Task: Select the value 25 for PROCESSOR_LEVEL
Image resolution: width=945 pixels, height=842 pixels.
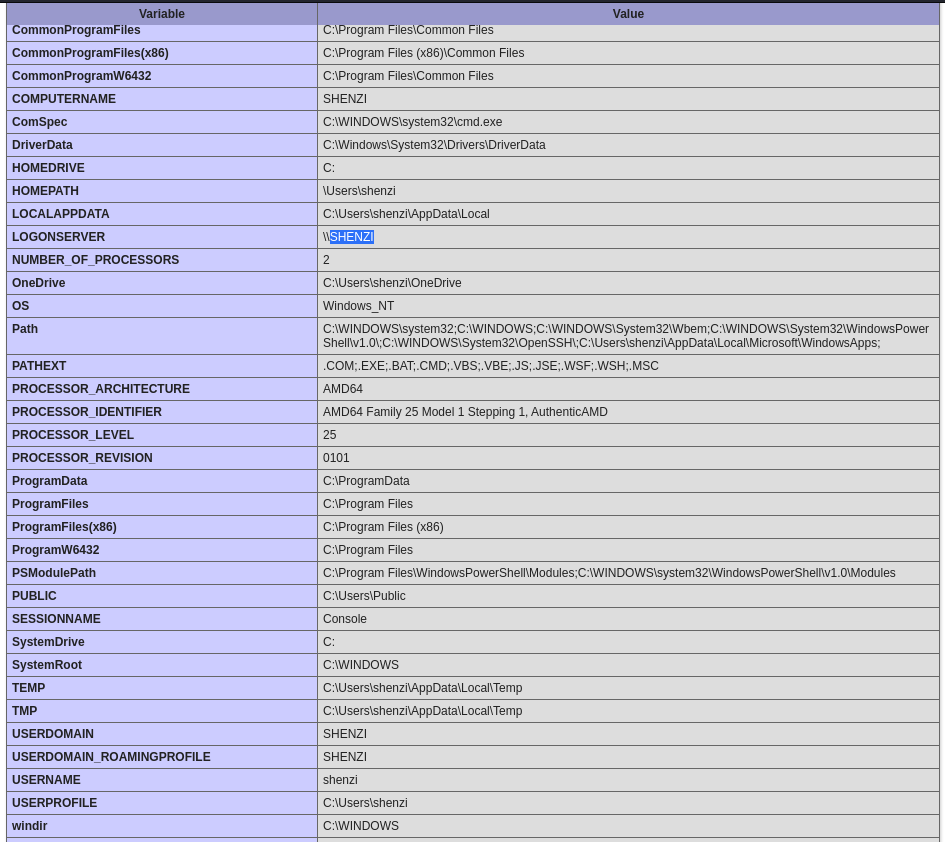Action: 330,435
